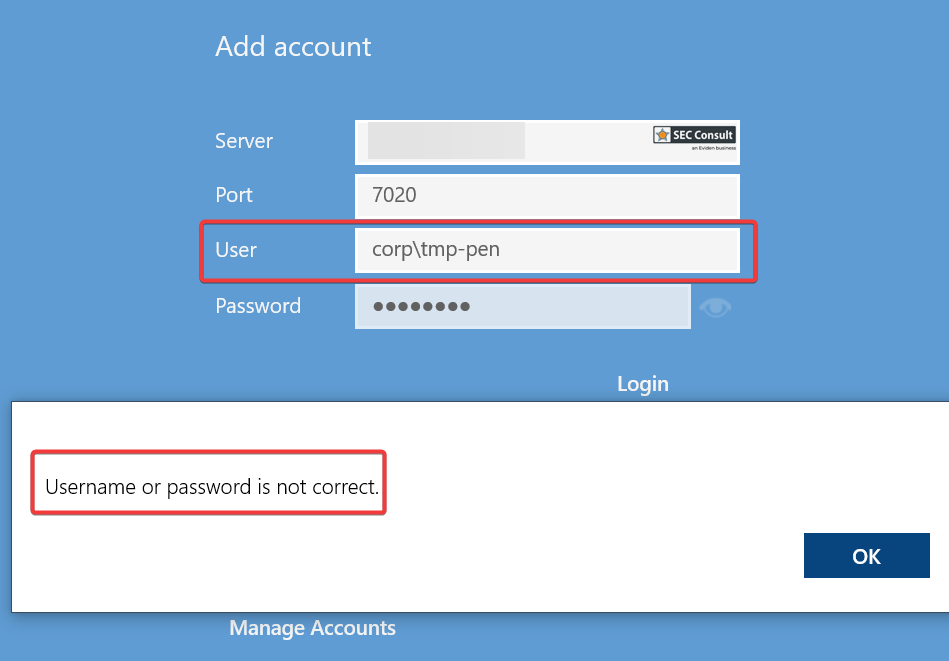The height and width of the screenshot is (661, 949).
Task: Click the Add account heading
Action: (293, 47)
